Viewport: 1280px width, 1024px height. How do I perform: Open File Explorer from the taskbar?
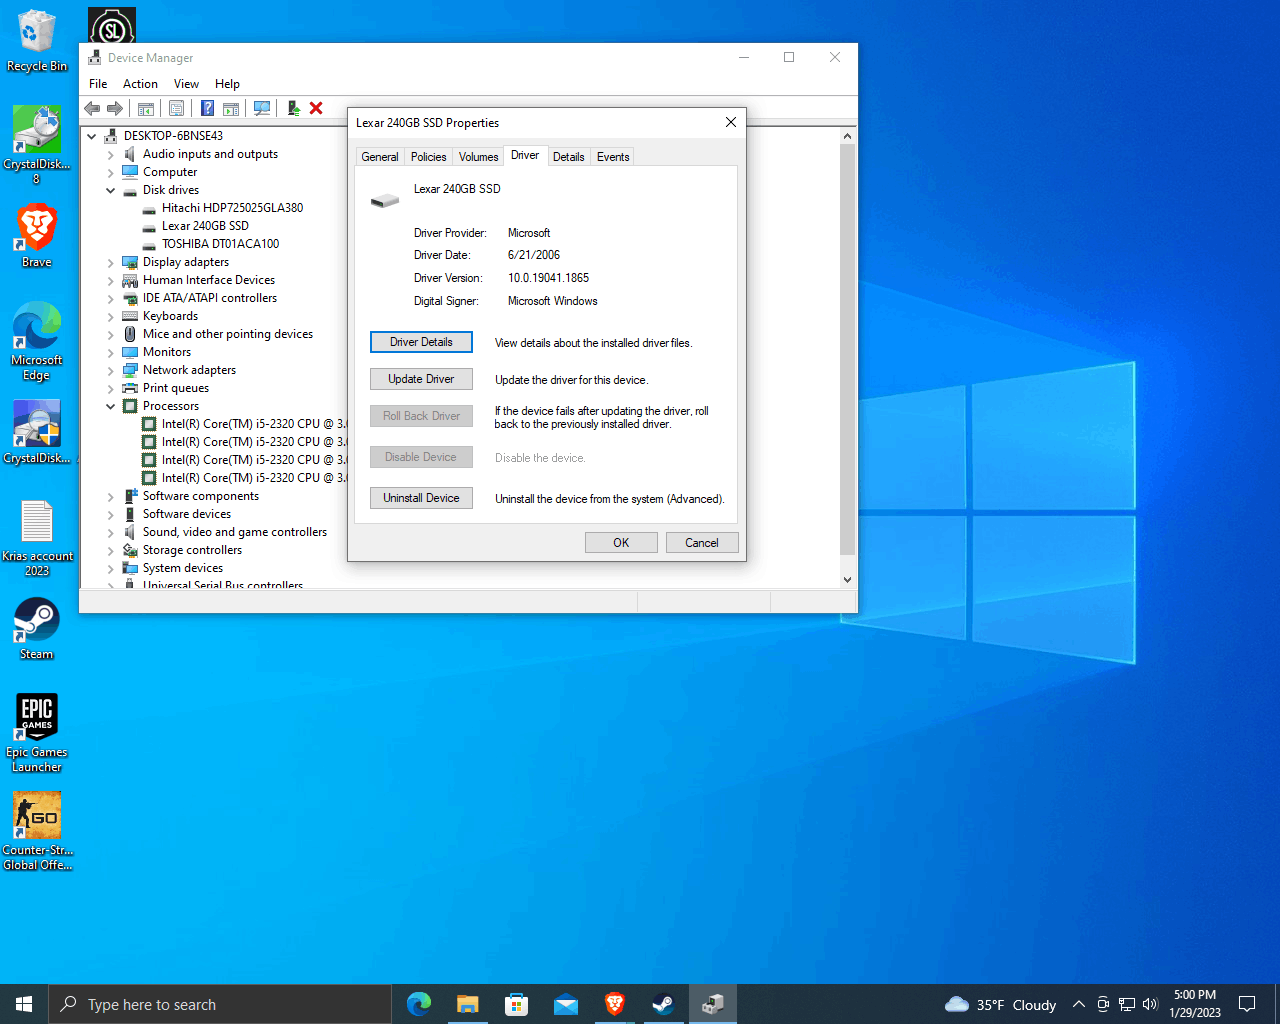click(468, 1004)
